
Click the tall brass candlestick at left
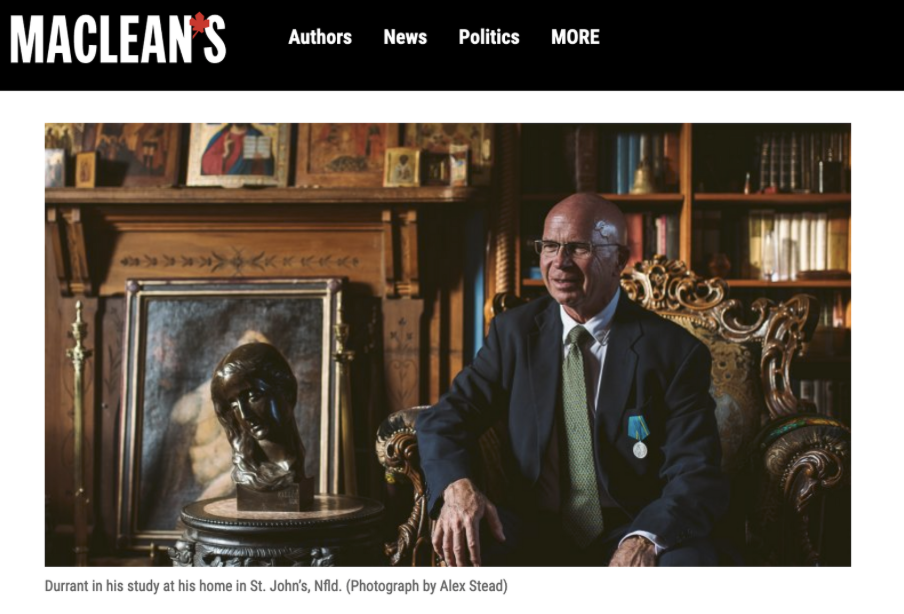tap(79, 427)
